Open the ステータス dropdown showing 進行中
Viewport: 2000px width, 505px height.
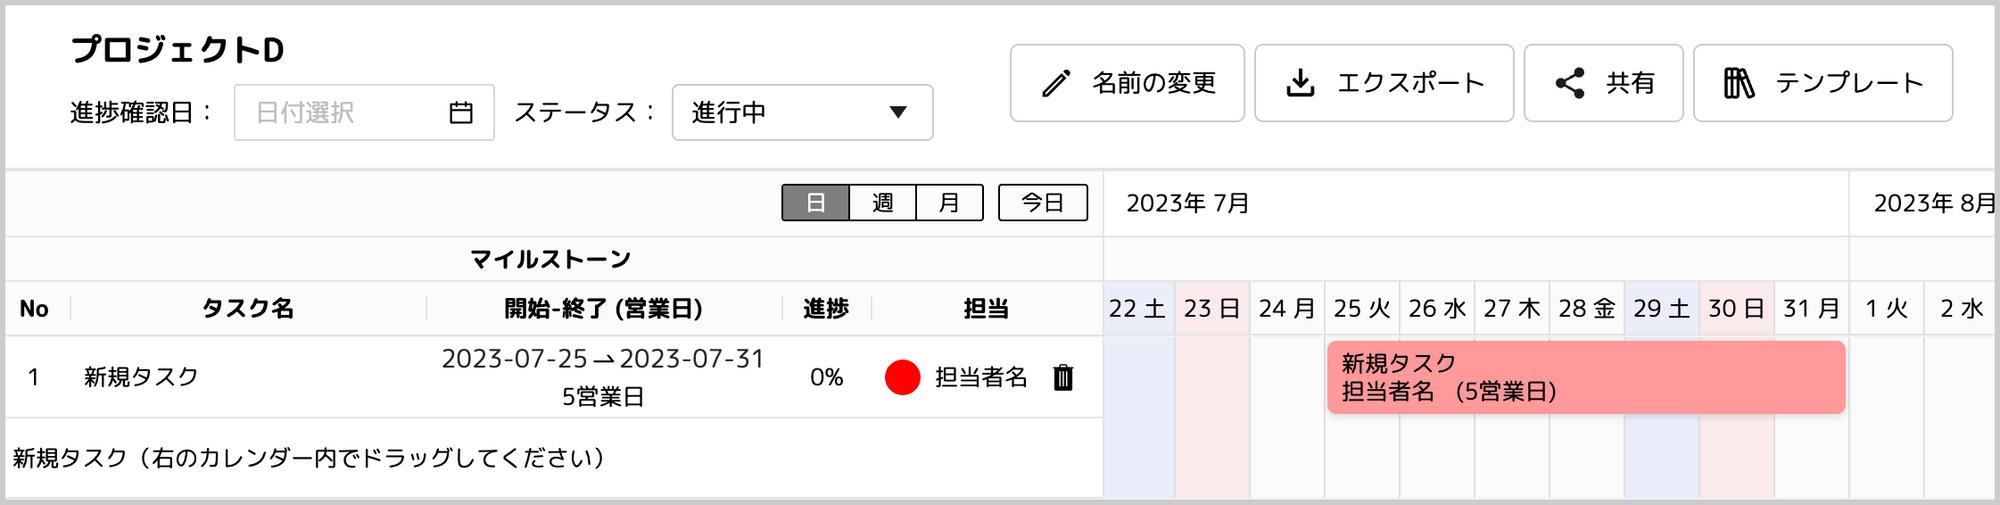coord(802,112)
